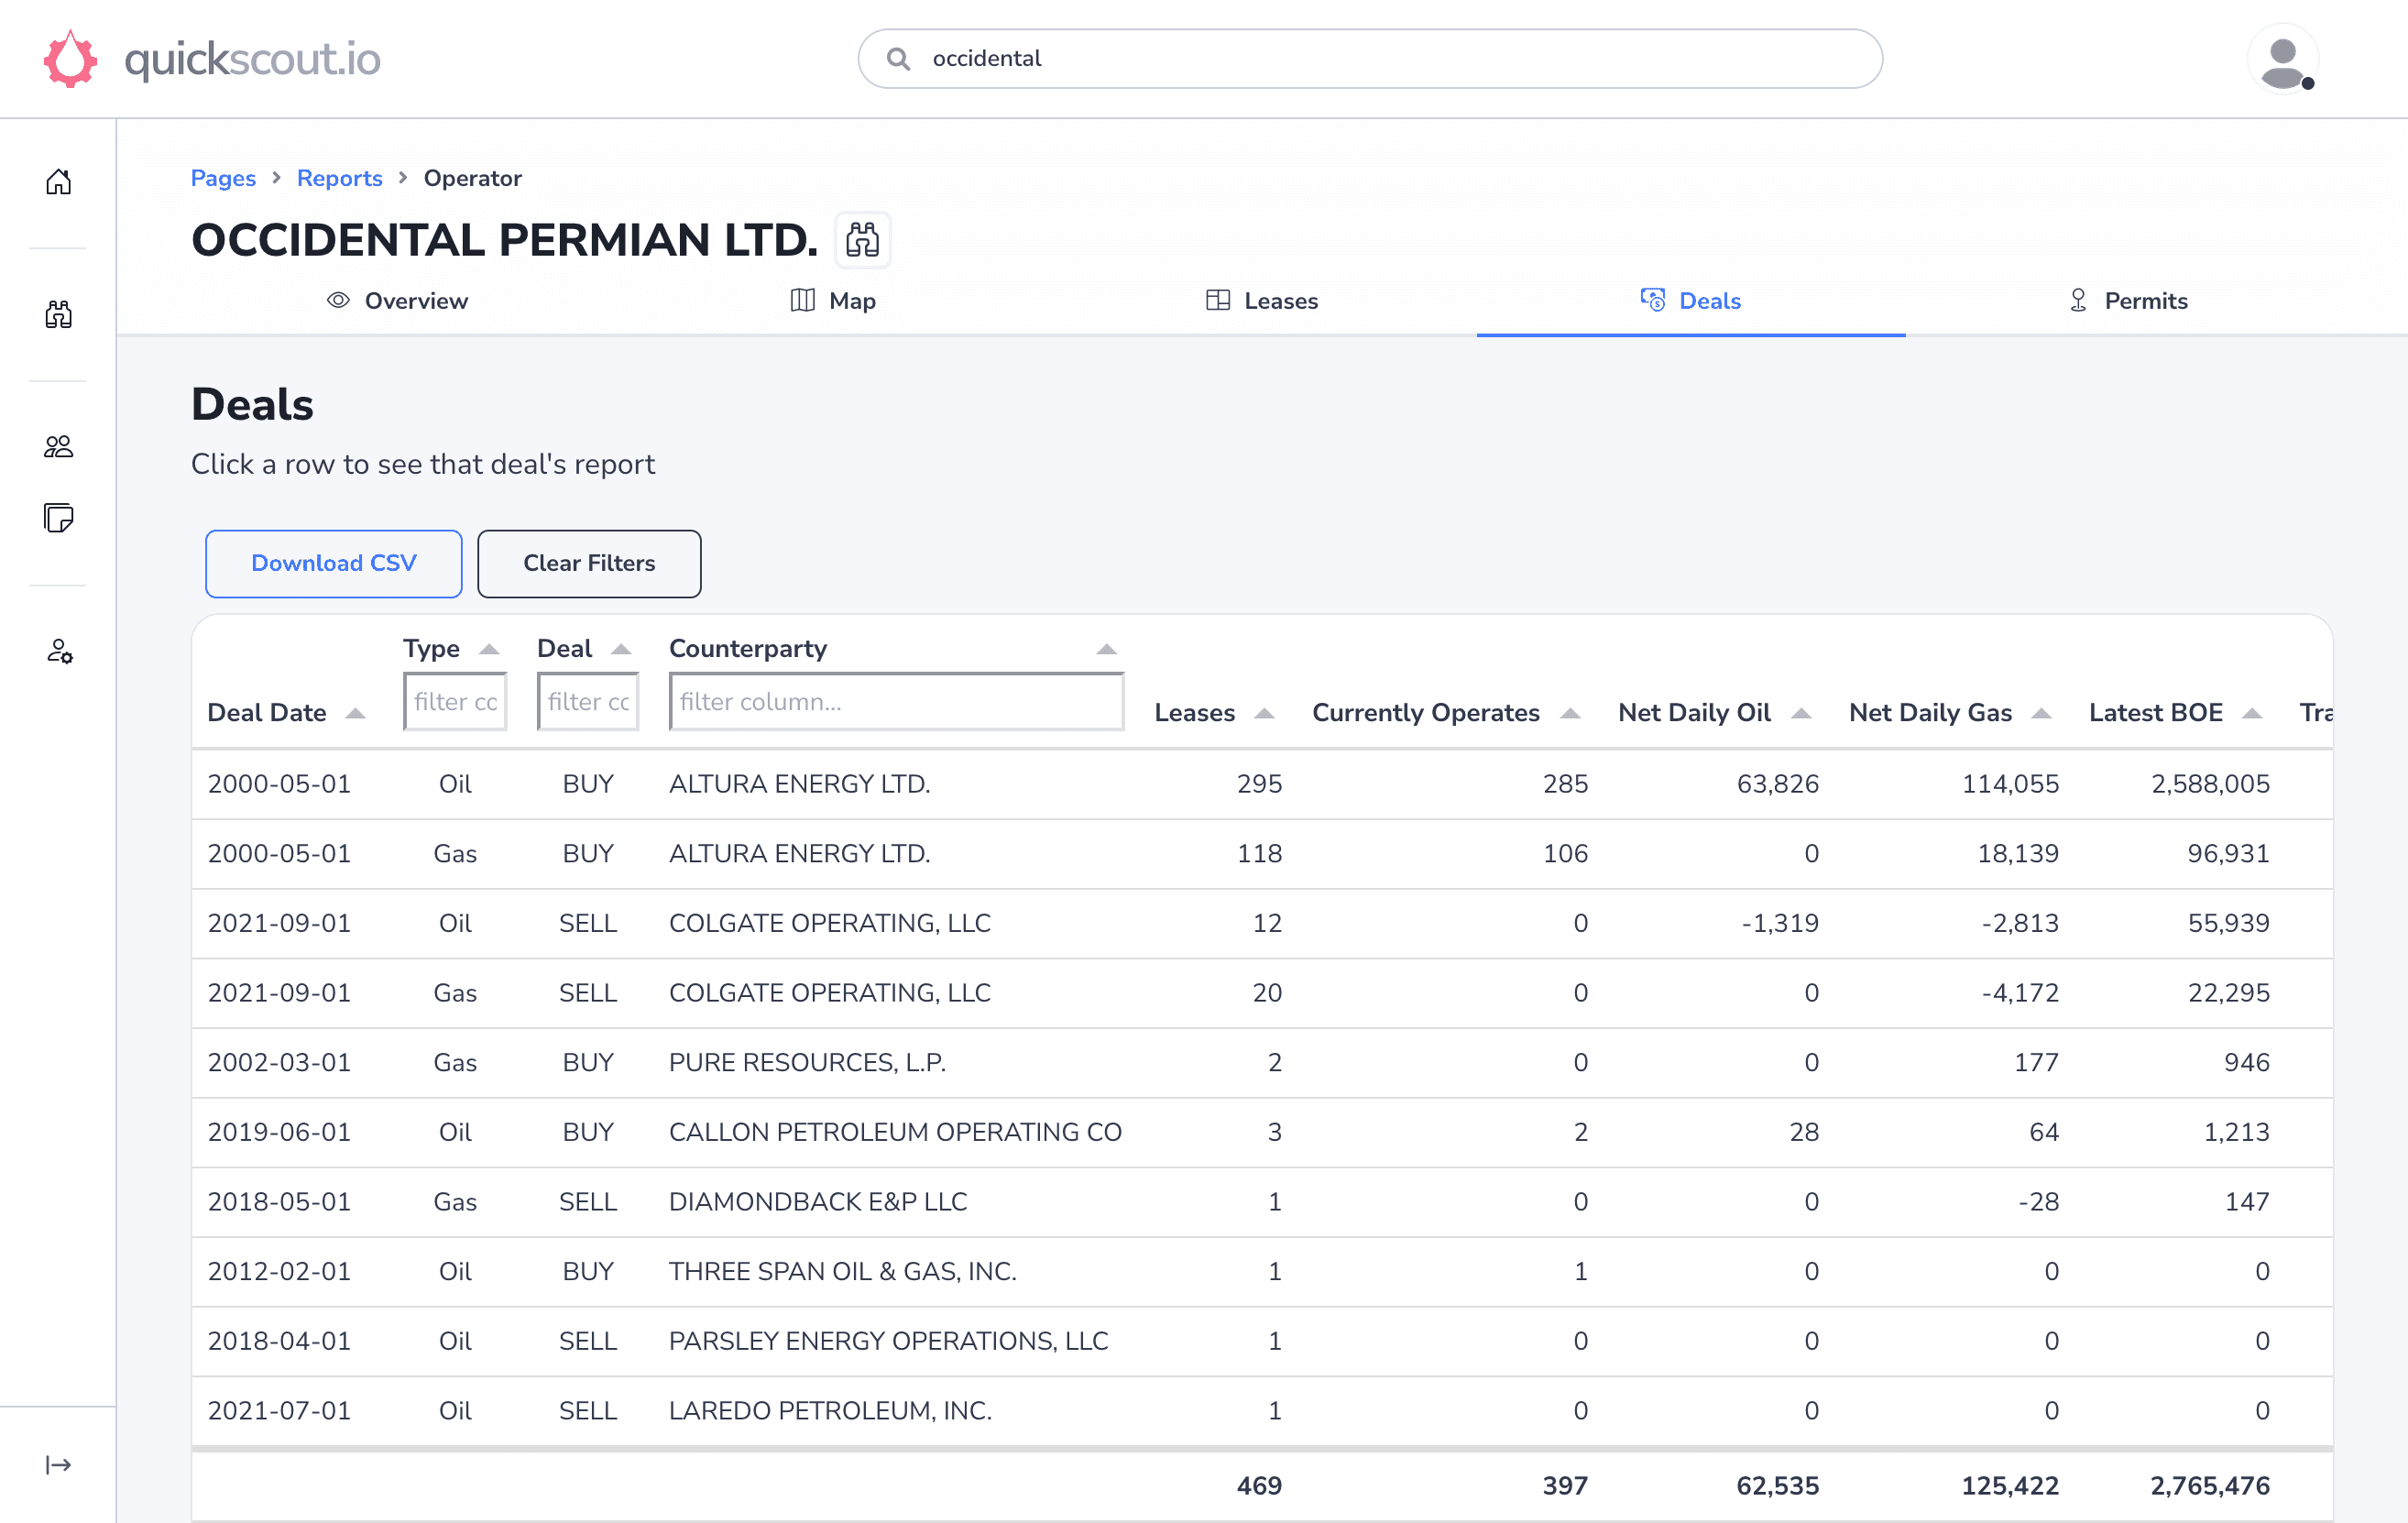
Task: Click the Operator breadcrumb text
Action: [x=472, y=178]
